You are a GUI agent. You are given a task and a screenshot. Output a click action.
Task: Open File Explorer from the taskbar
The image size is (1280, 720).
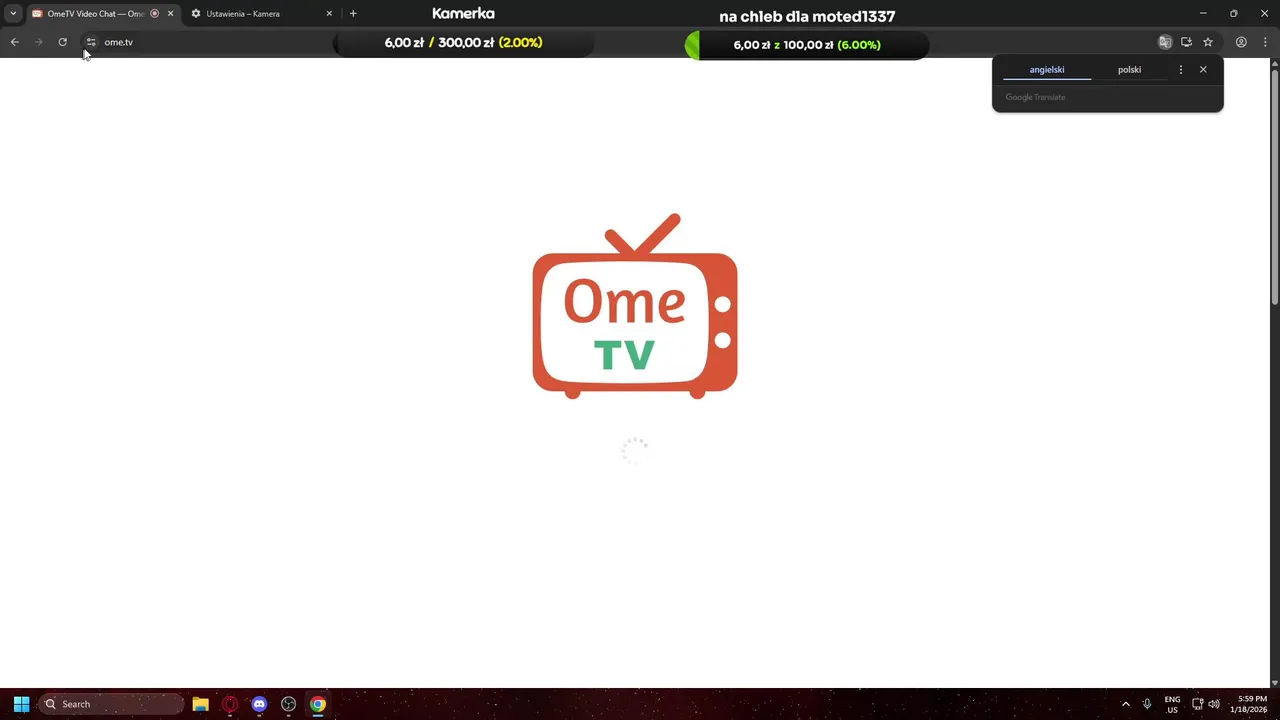pos(200,704)
